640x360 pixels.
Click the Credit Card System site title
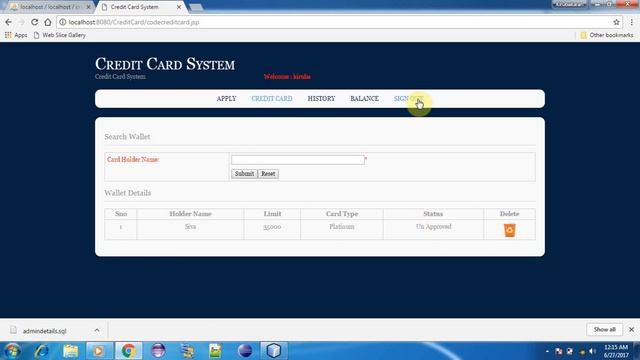pos(165,64)
